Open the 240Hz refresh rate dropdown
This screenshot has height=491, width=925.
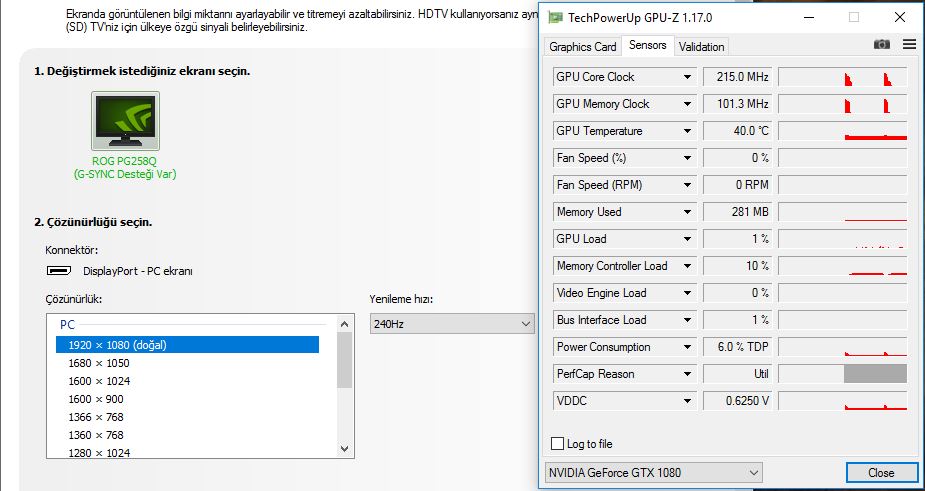(x=452, y=323)
